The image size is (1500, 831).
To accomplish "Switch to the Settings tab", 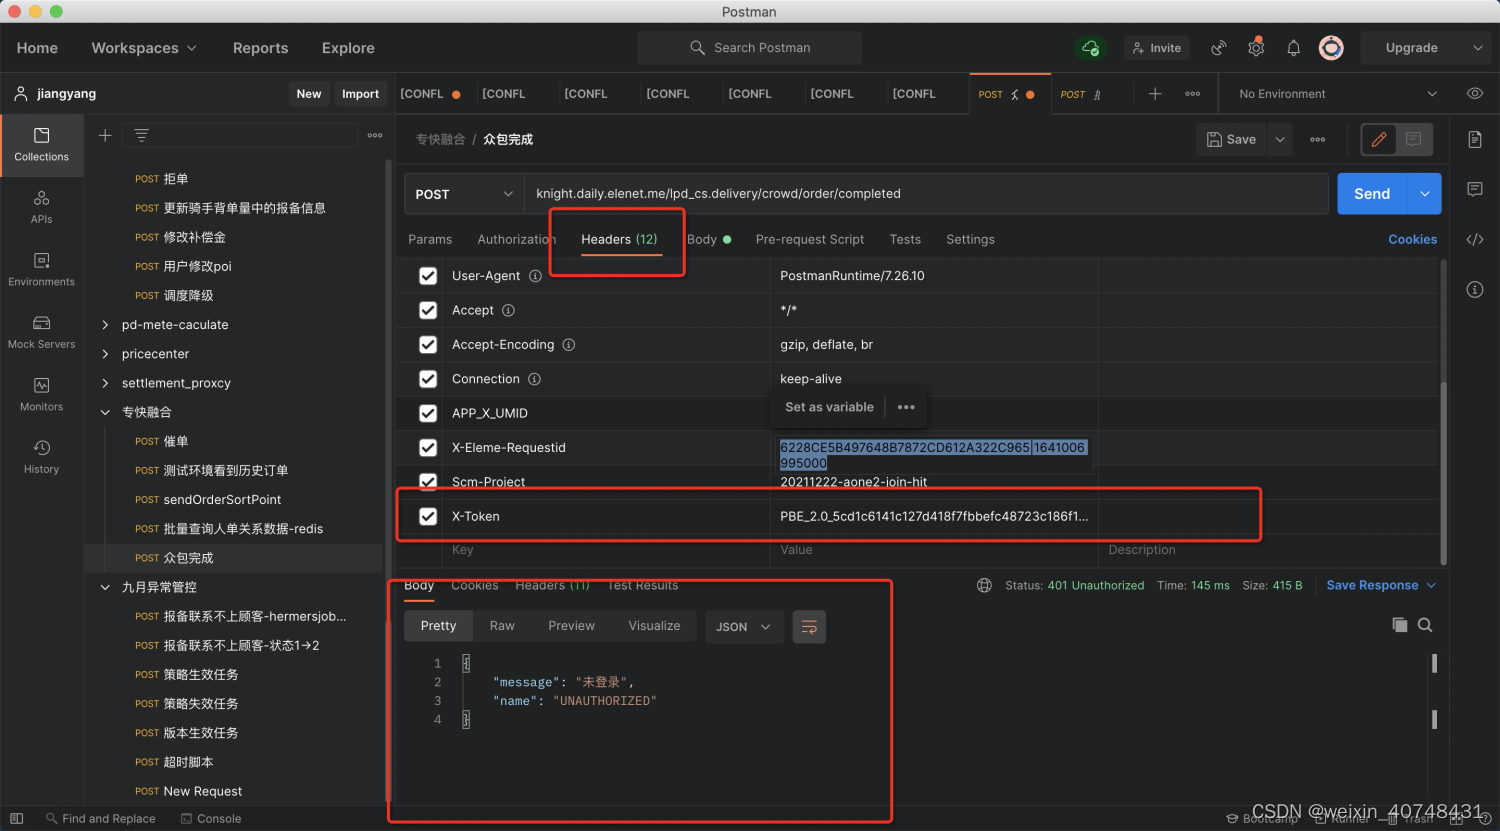I will pyautogui.click(x=970, y=239).
